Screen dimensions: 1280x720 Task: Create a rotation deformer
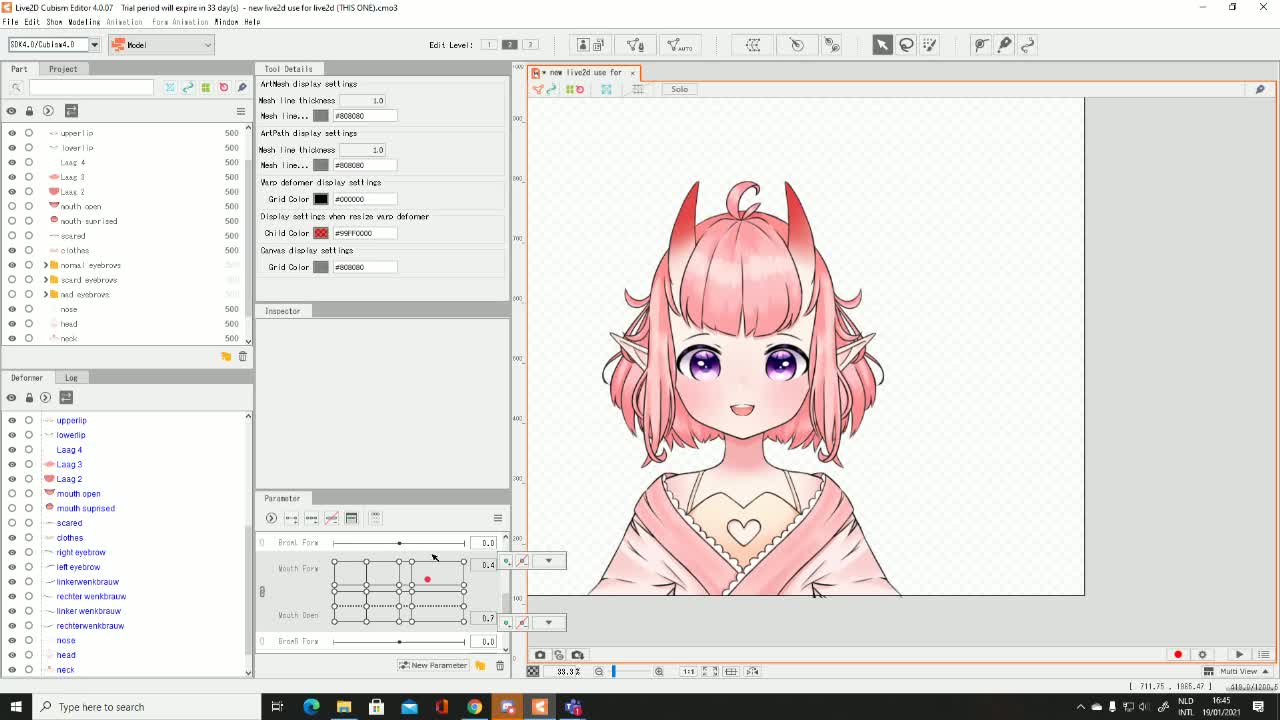797,44
